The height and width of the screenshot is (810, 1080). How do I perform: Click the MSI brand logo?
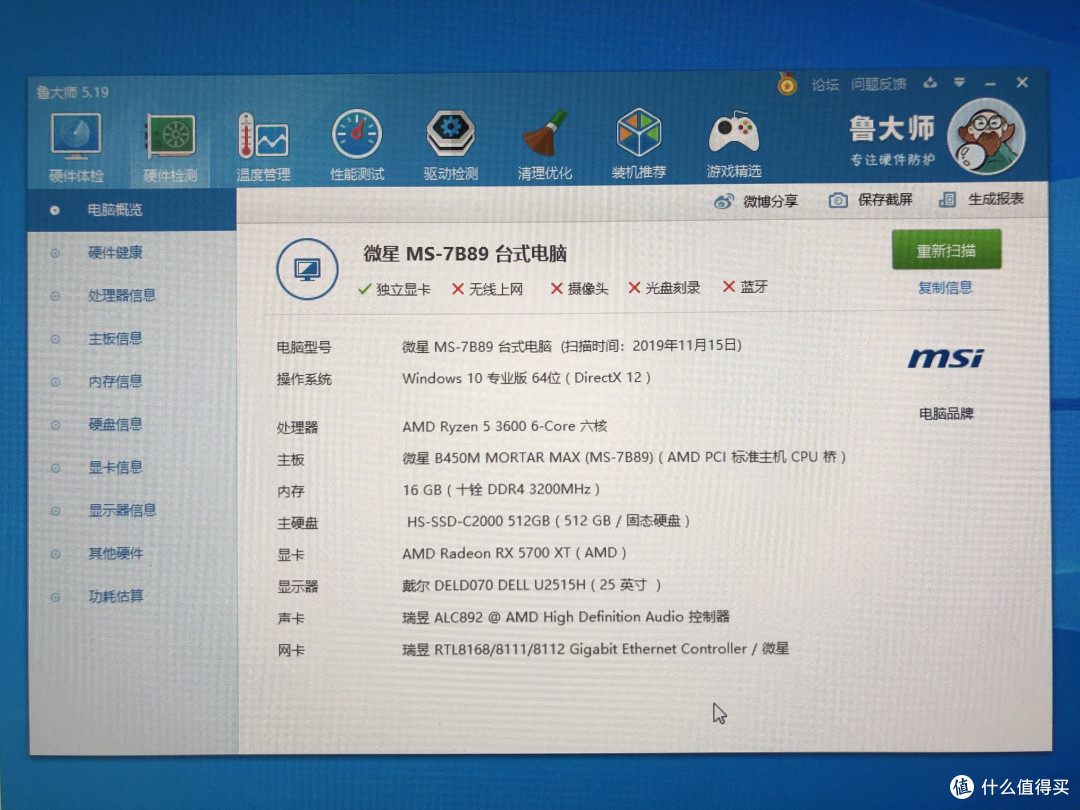click(x=945, y=358)
